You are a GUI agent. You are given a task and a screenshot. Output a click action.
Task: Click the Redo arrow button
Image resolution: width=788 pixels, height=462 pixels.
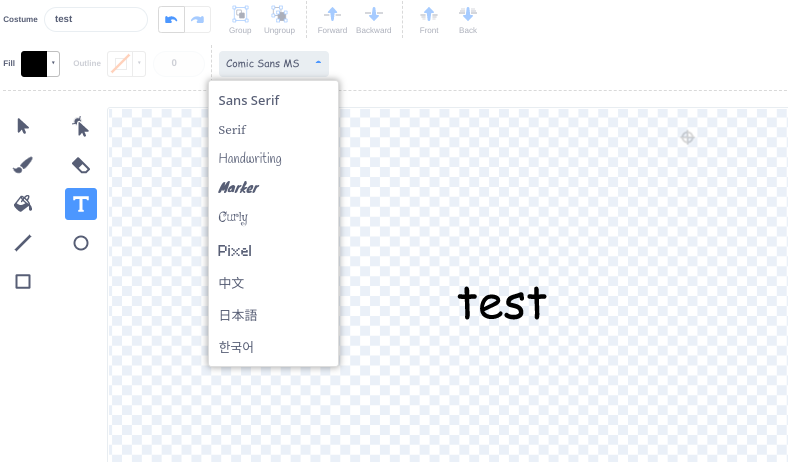[198, 19]
